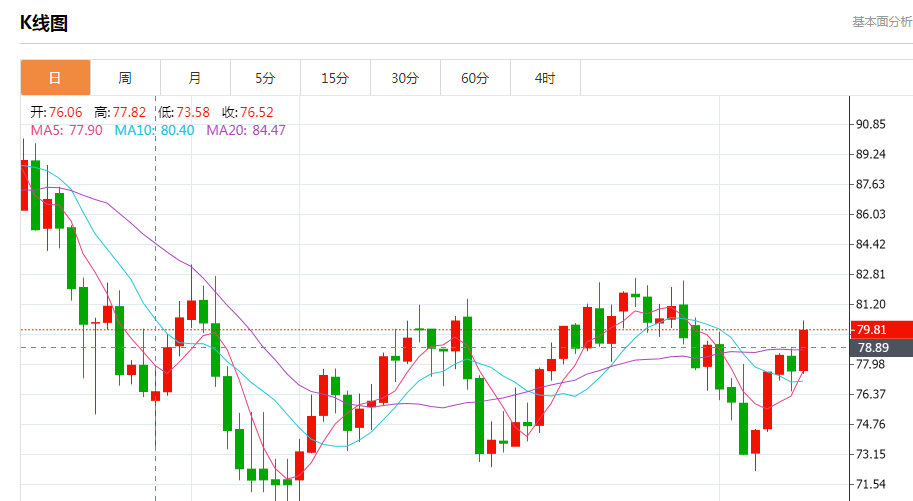Switch to the 周 weekly tab
Screen dimensions: 913x501
(125, 78)
